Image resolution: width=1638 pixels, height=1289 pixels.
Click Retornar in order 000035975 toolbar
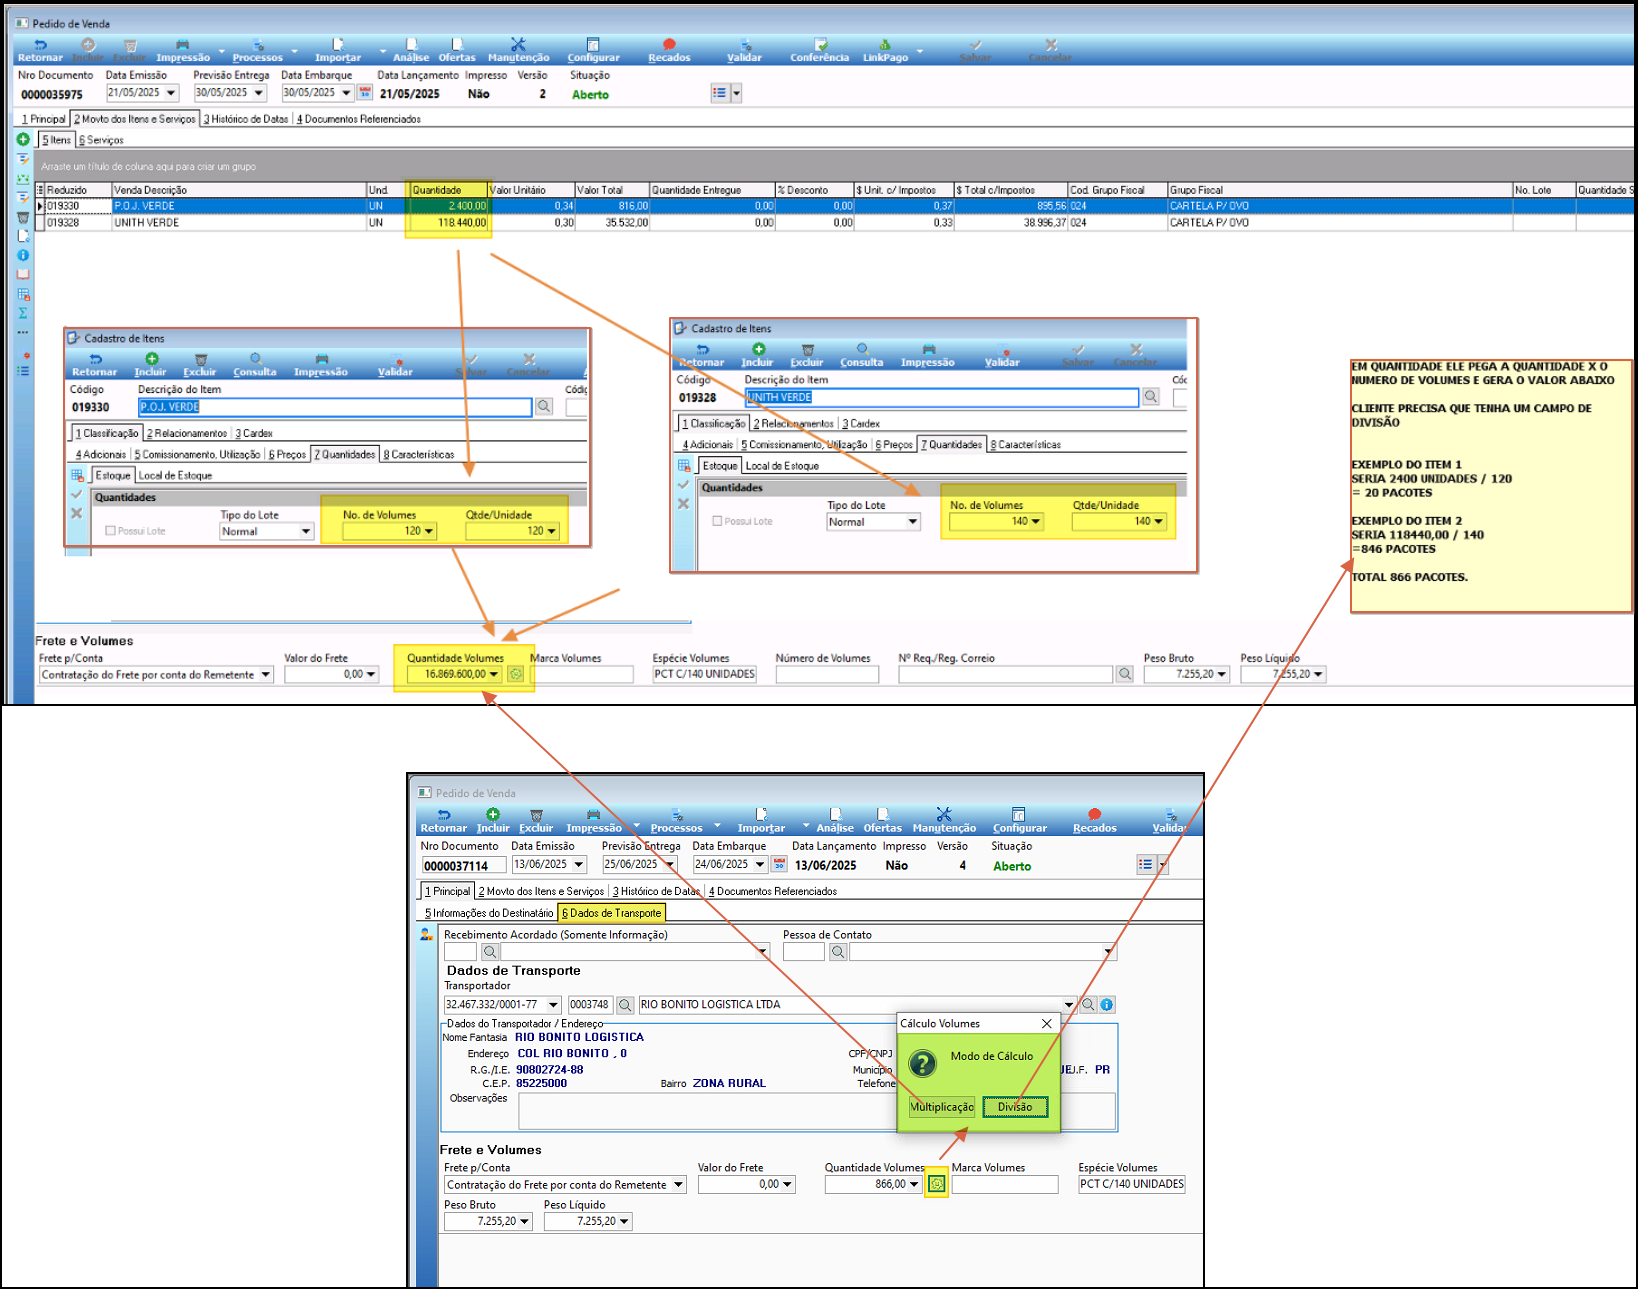pos(40,51)
